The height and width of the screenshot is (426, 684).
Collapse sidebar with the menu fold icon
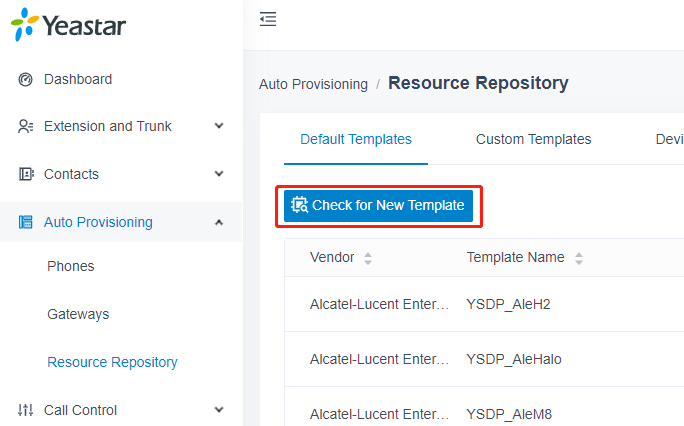click(x=268, y=19)
